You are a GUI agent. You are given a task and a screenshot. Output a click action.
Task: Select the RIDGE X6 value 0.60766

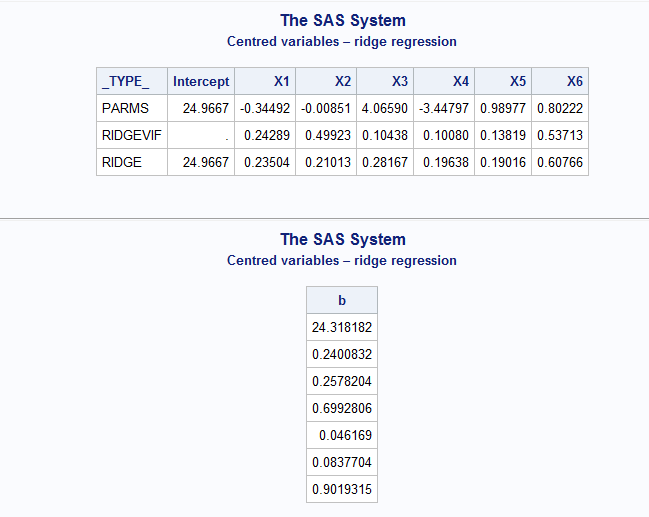coord(560,162)
